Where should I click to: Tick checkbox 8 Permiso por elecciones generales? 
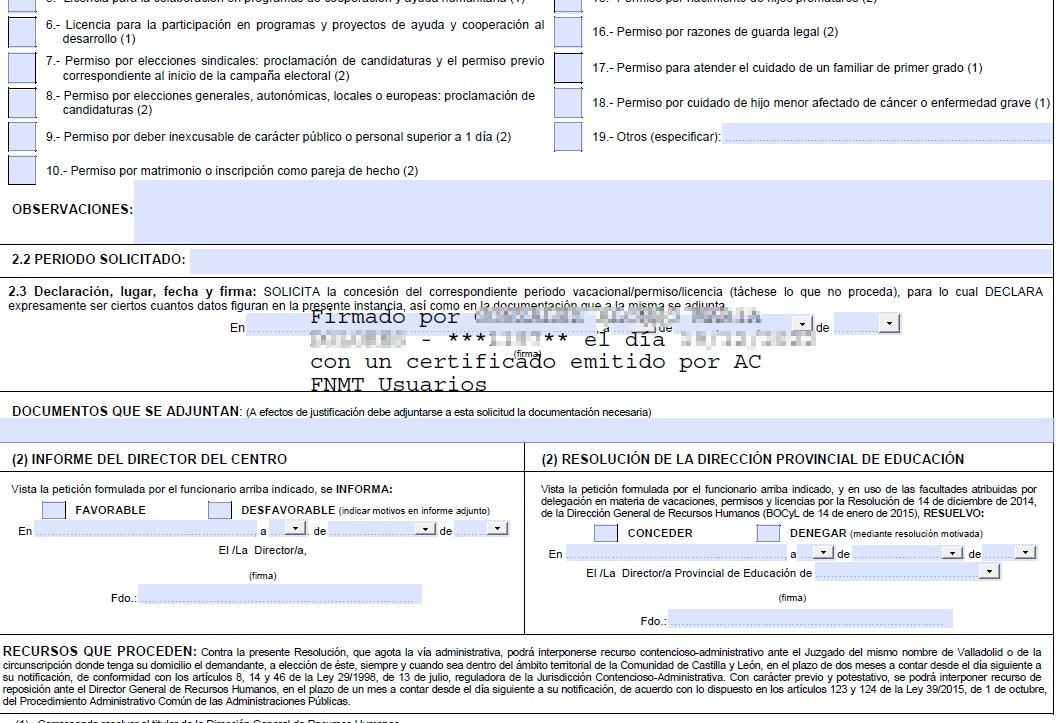pos(22,102)
